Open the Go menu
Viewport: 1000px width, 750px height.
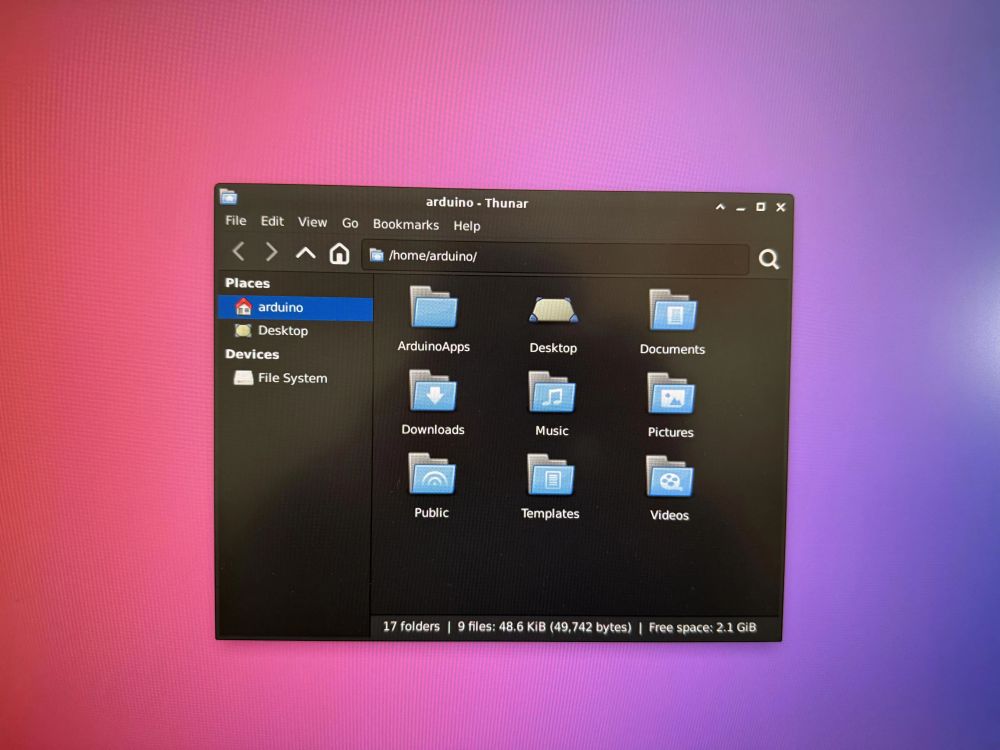pyautogui.click(x=350, y=223)
